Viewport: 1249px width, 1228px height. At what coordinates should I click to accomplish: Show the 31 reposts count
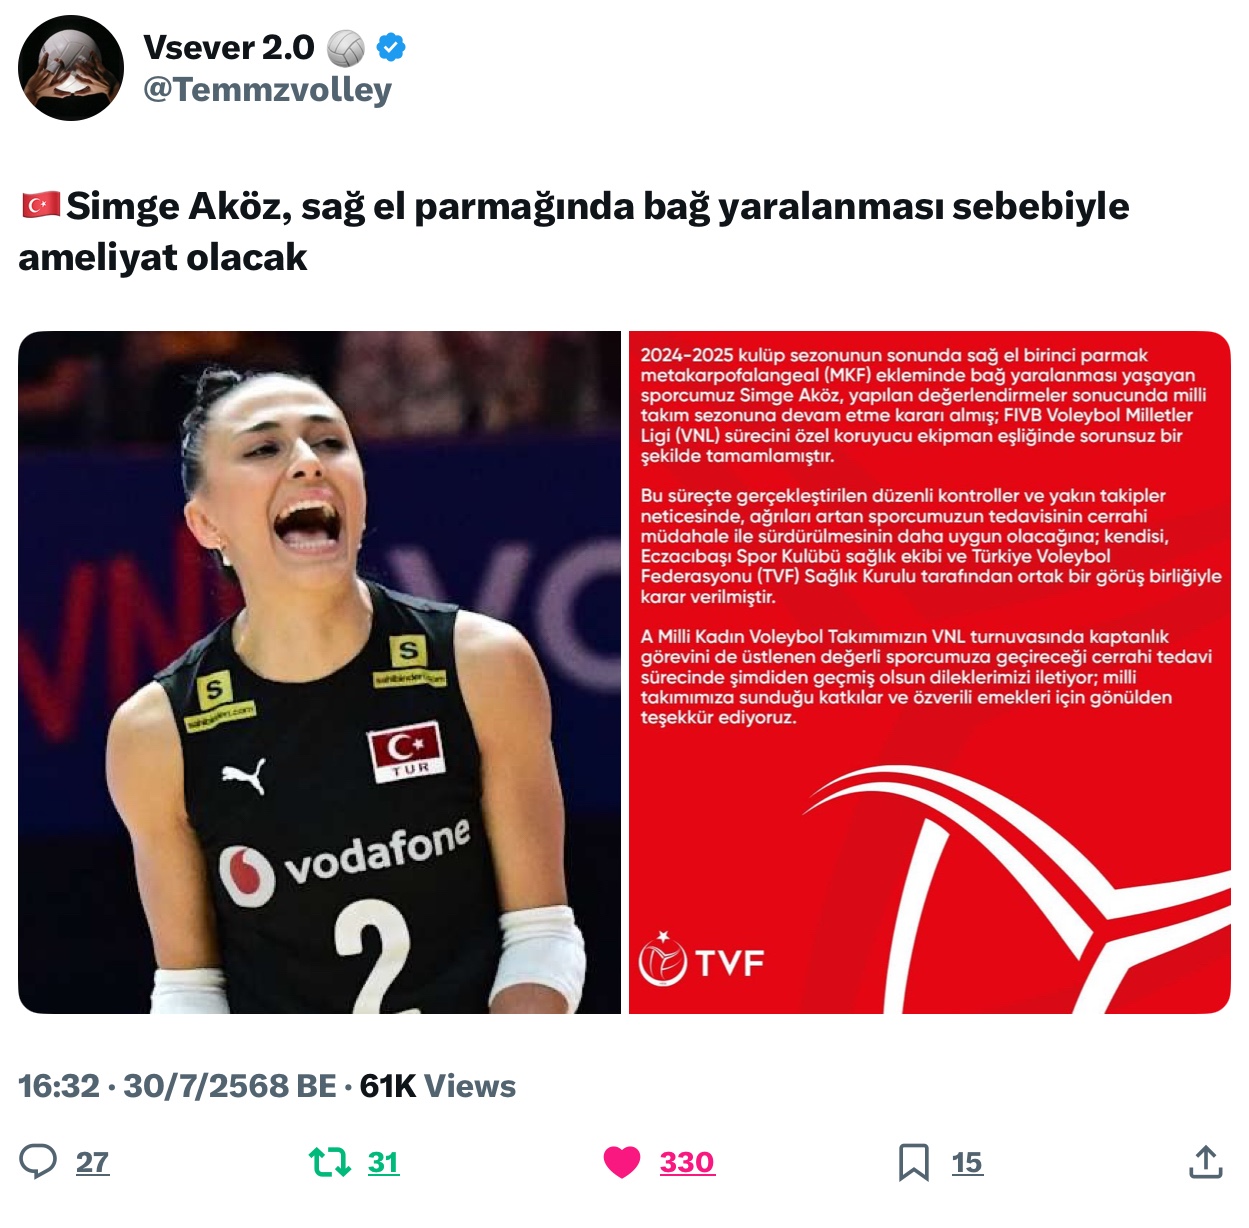pyautogui.click(x=383, y=1162)
